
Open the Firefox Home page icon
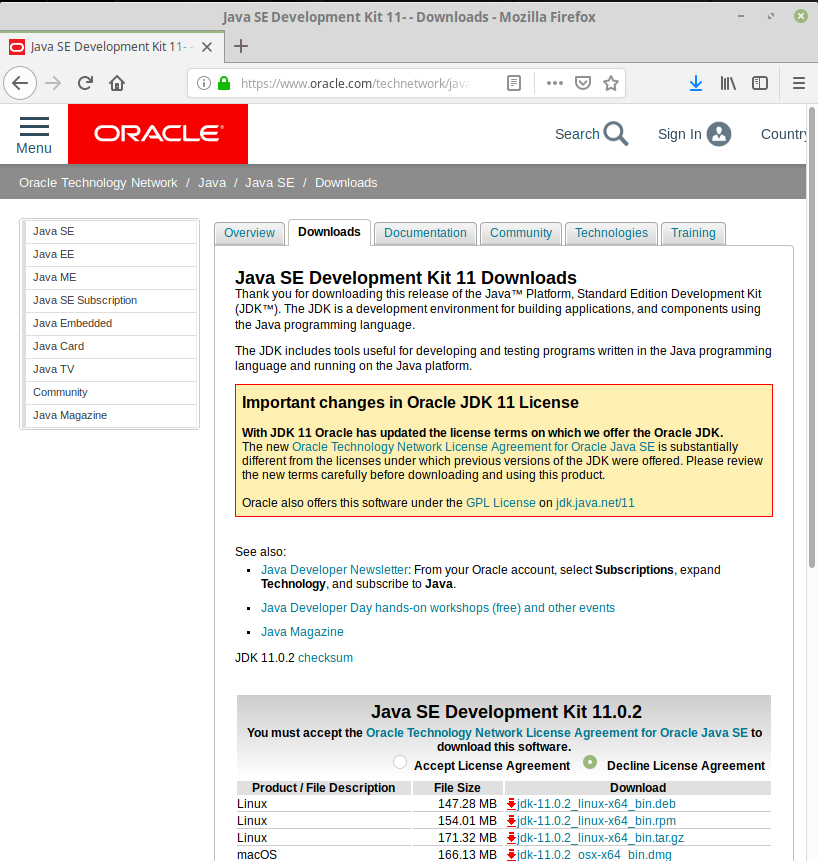117,83
